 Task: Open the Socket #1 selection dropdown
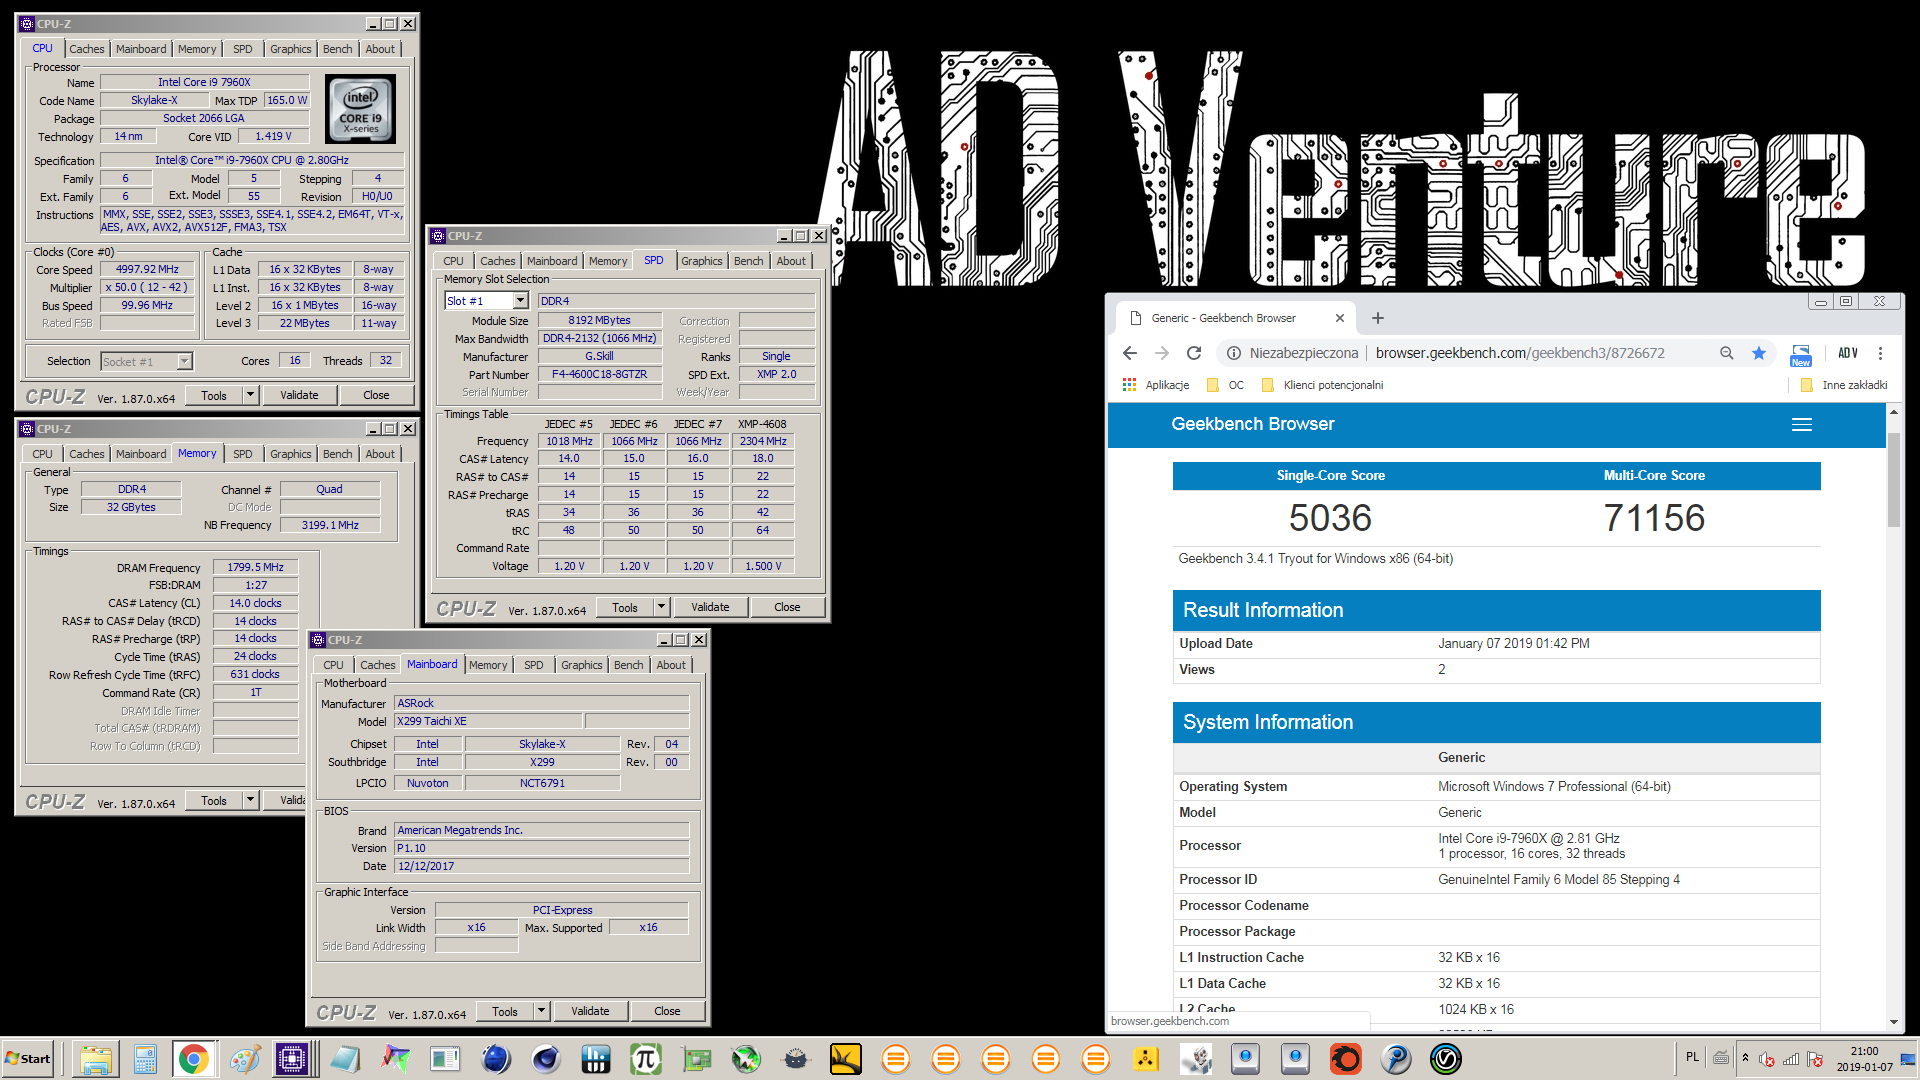pyautogui.click(x=184, y=361)
